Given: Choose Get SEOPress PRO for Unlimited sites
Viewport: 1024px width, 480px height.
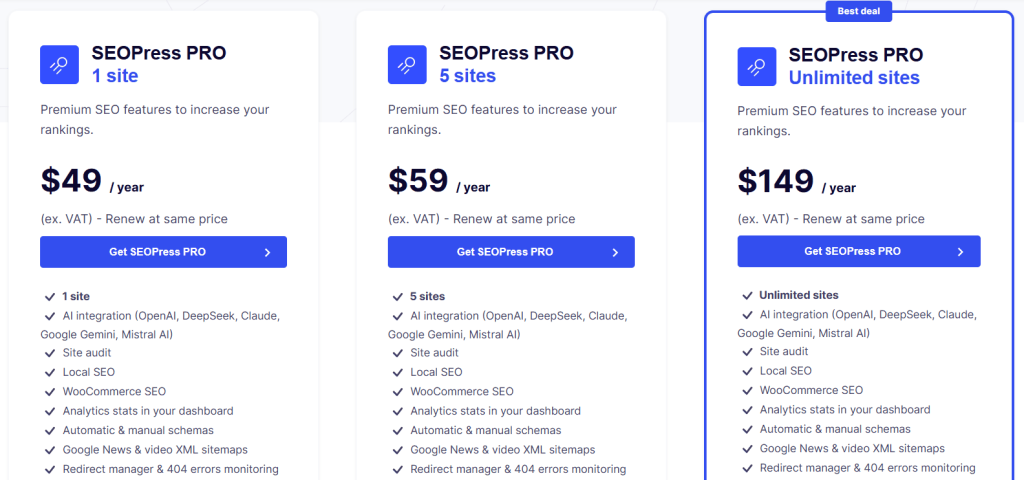Looking at the screenshot, I should (852, 252).
